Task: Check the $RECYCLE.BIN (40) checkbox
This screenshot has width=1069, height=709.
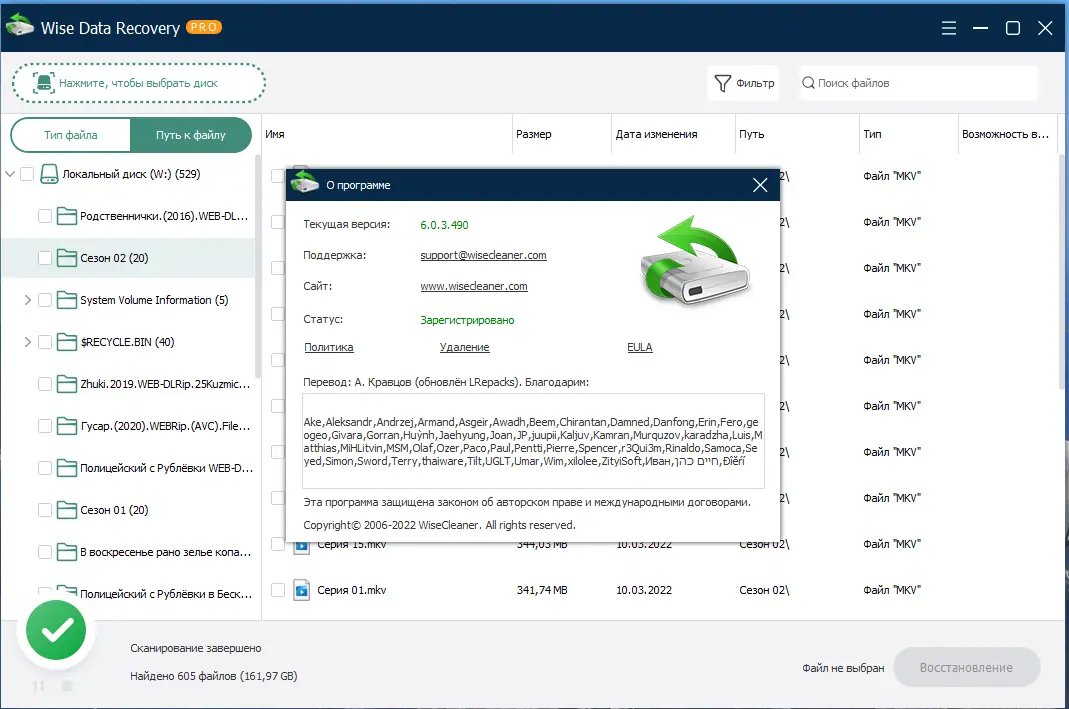Action: point(45,342)
